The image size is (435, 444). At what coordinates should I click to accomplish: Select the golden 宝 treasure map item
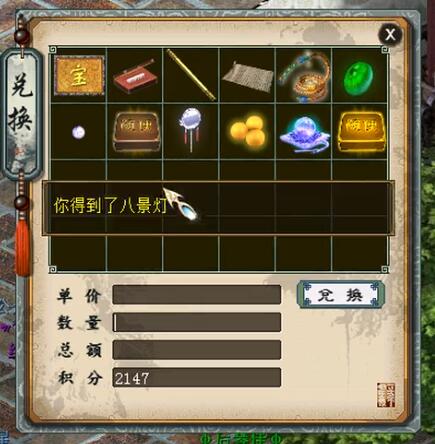(79, 75)
